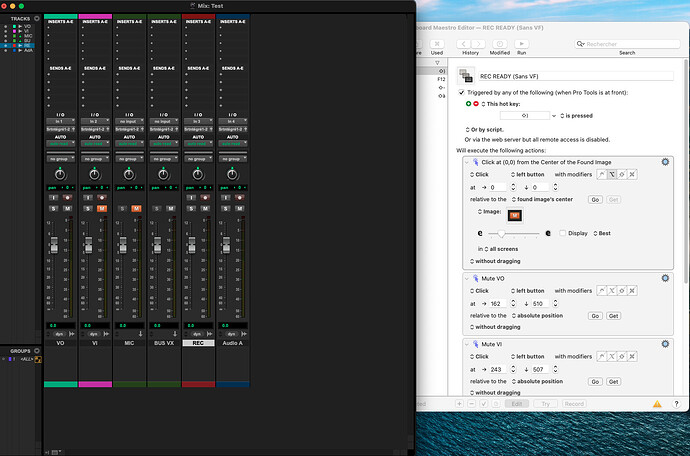This screenshot has width=690, height=456.
Task: Open MIC track 'no input' selector
Action: 129,121
